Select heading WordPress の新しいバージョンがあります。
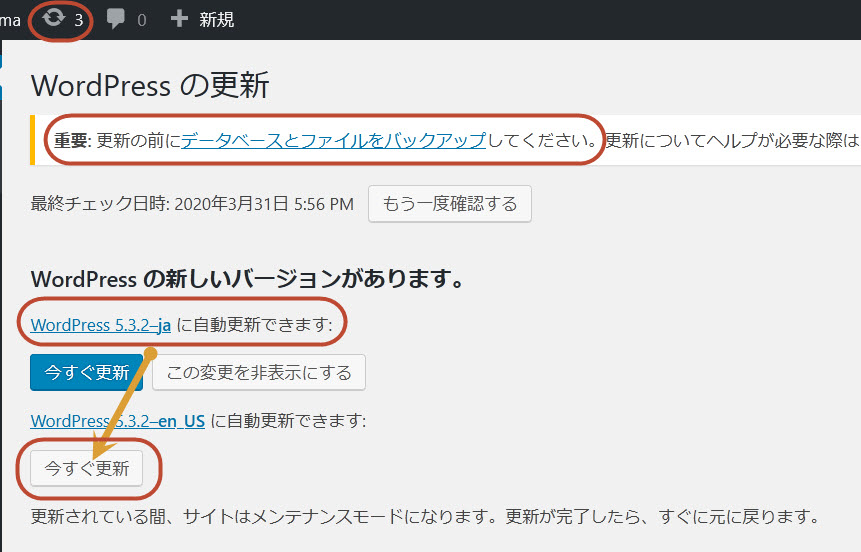The width and height of the screenshot is (861, 552). tap(248, 279)
